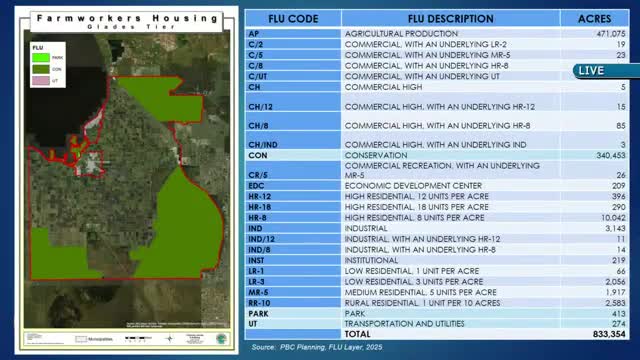Image resolution: width=640 pixels, height=360 pixels.
Task: Click the 2,056 acres value
Action: tap(616, 282)
